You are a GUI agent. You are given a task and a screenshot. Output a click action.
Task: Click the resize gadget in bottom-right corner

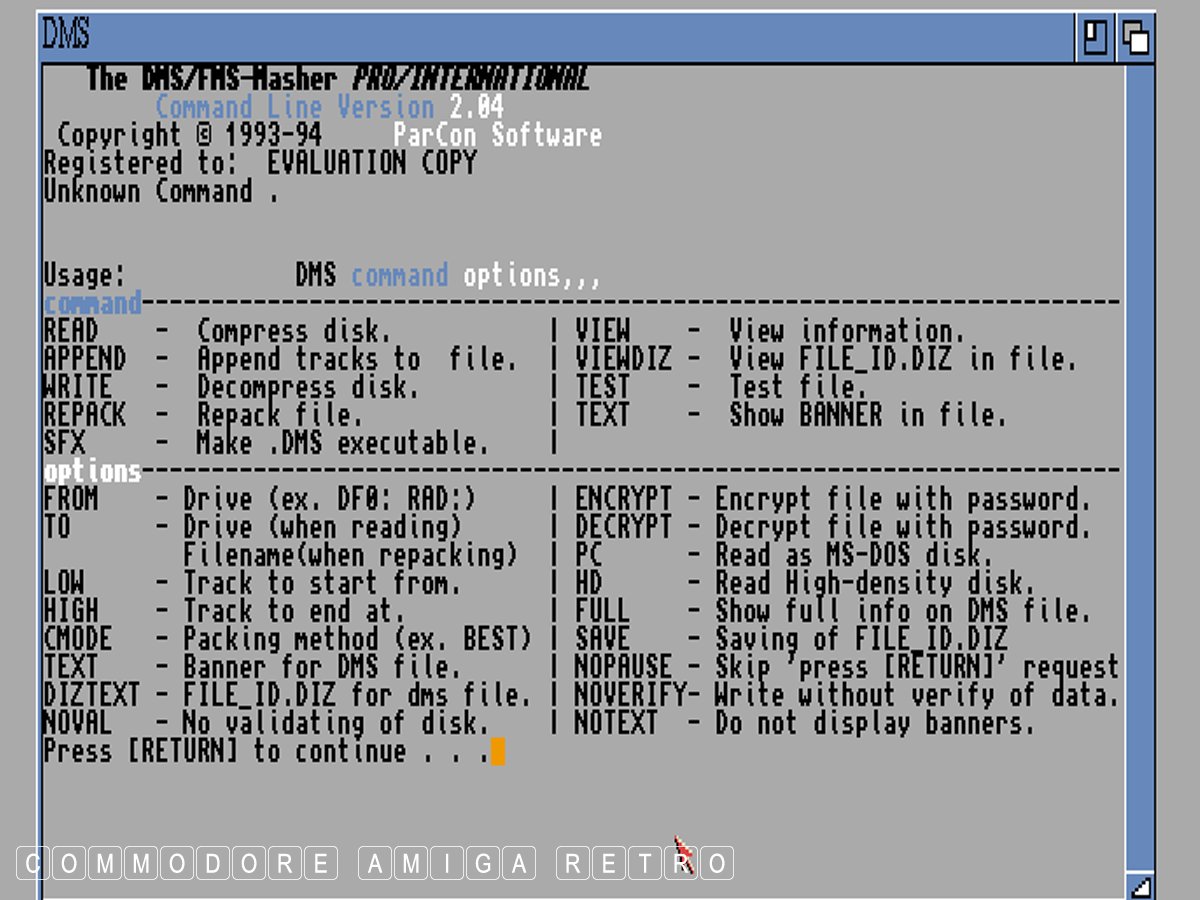(x=1139, y=885)
